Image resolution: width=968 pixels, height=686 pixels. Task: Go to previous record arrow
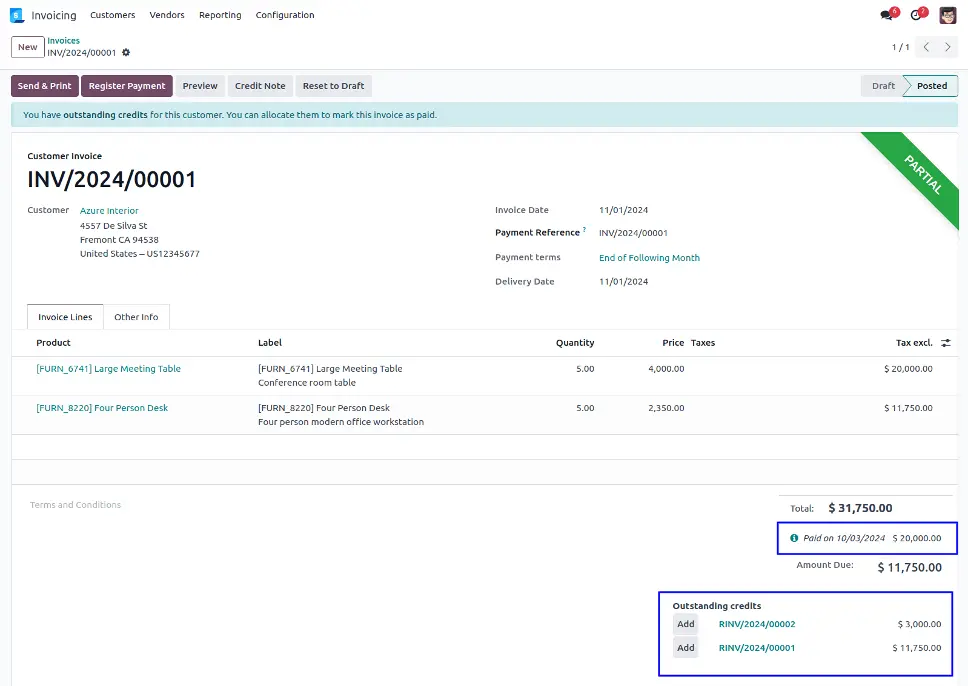pos(927,47)
